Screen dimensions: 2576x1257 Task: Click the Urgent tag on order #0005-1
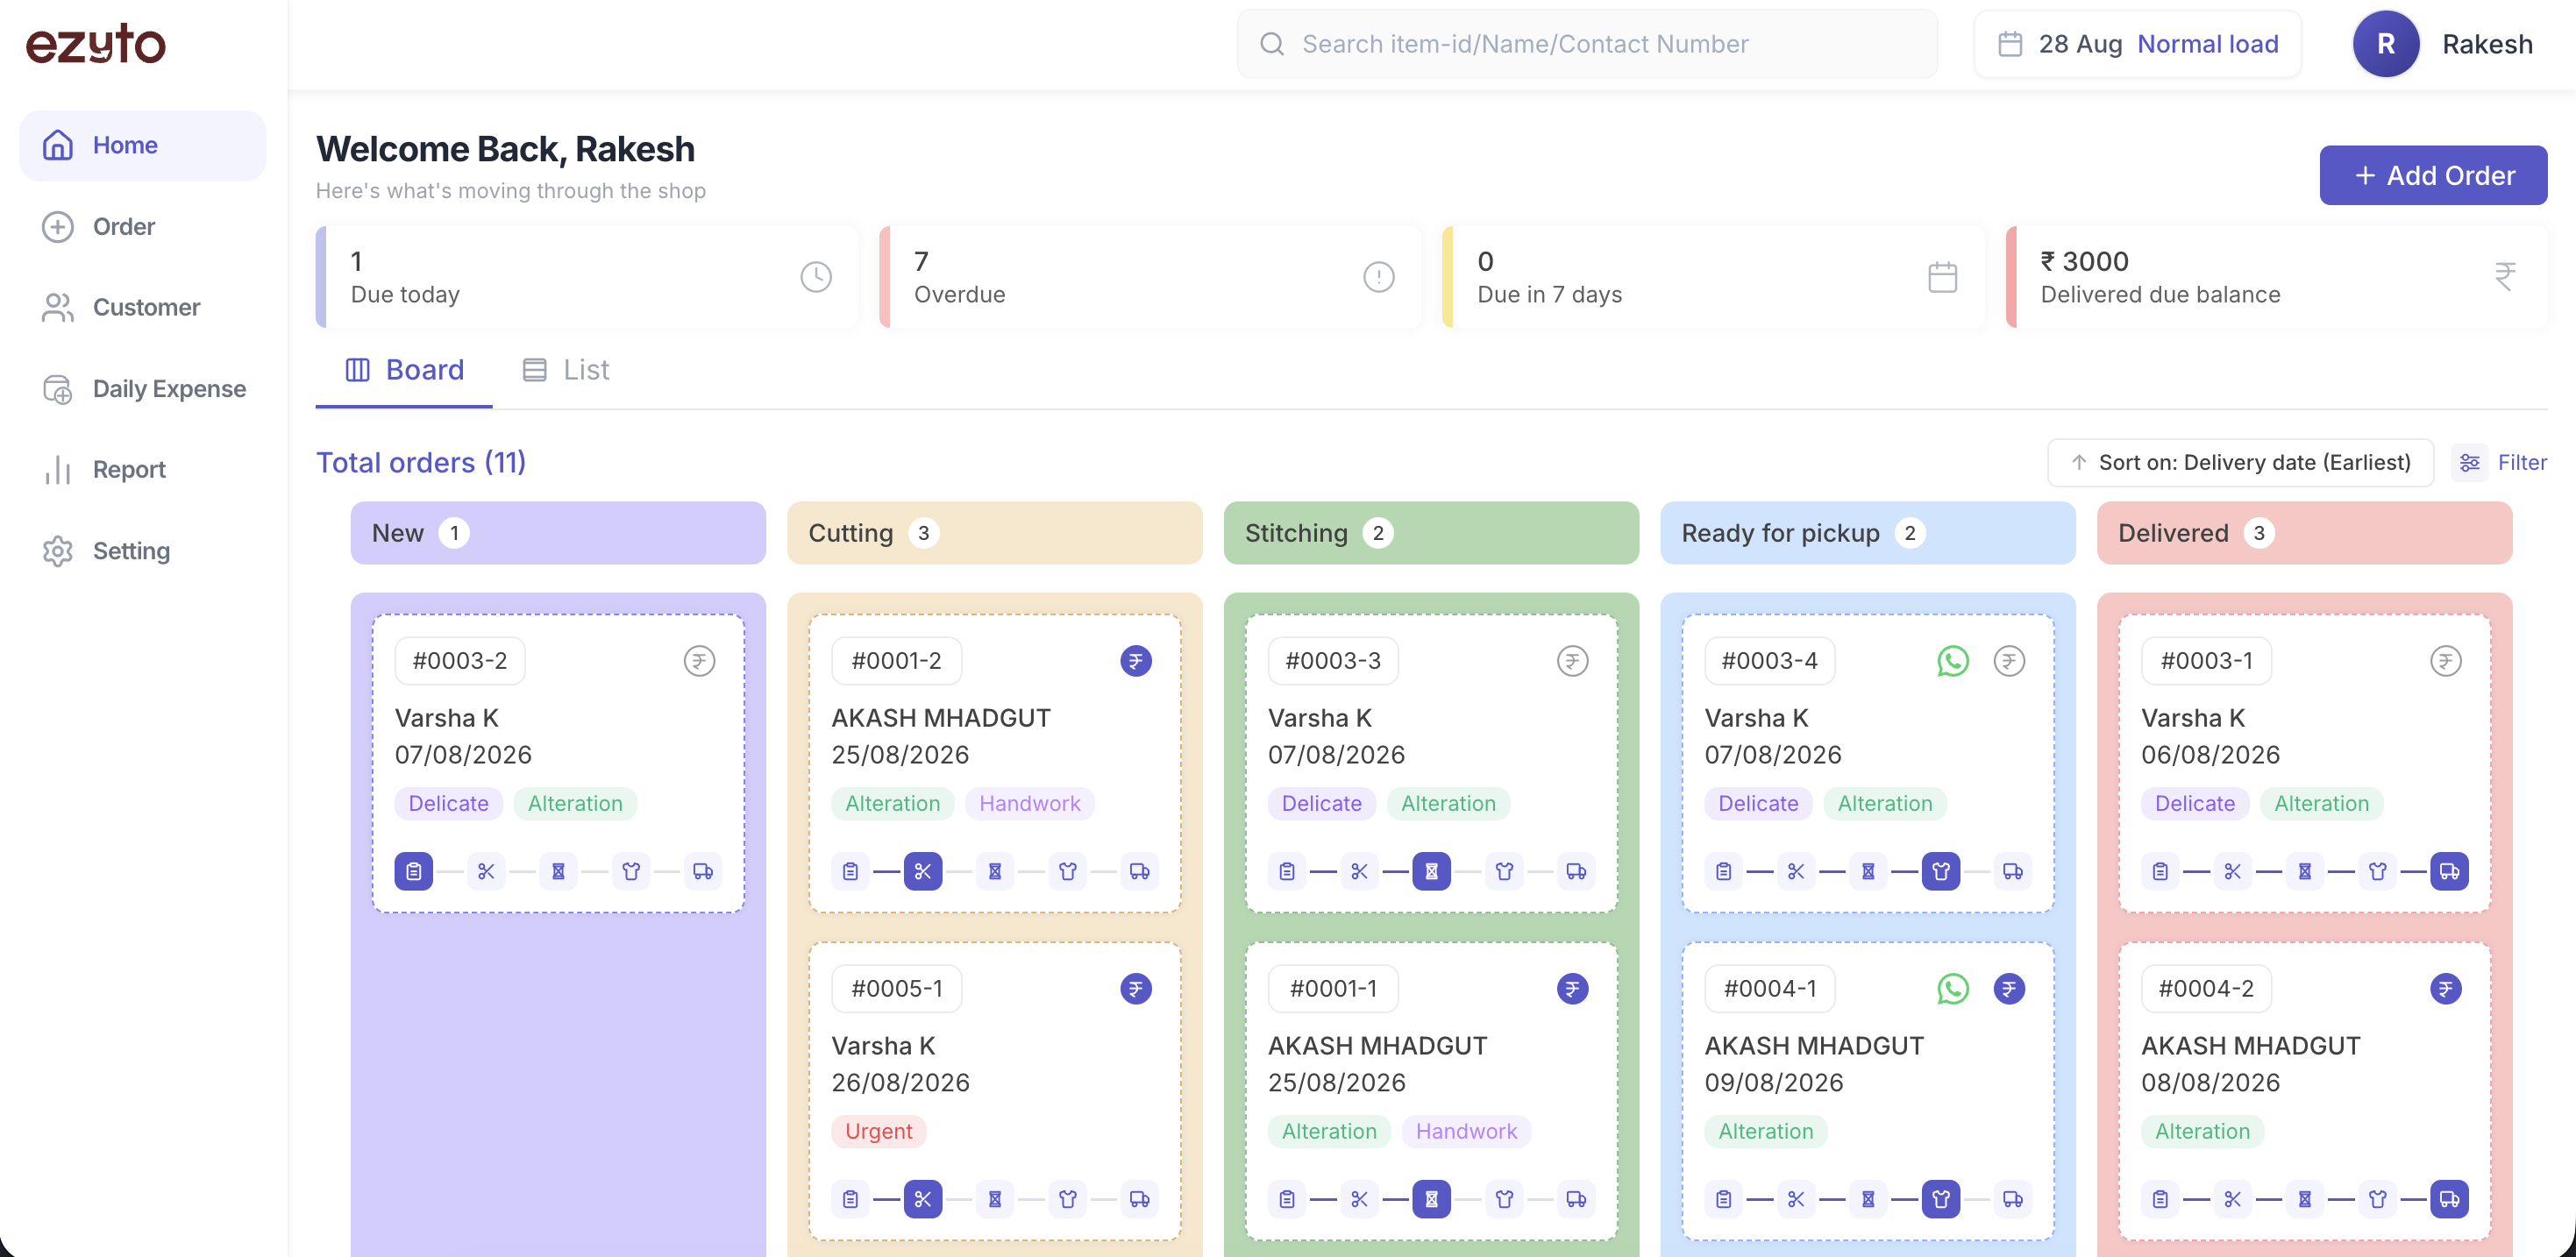point(878,1131)
